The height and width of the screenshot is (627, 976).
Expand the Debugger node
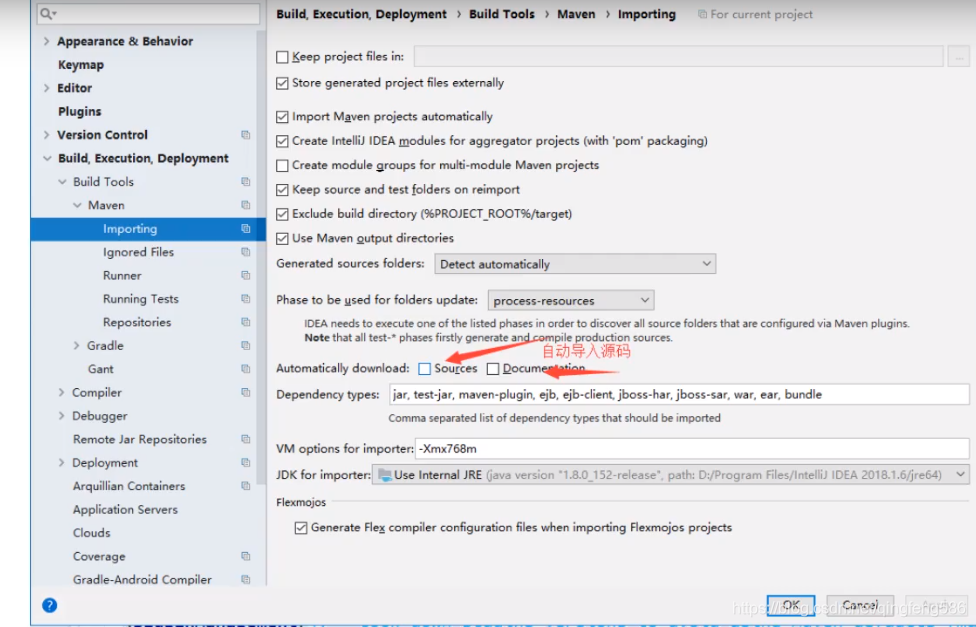(62, 416)
